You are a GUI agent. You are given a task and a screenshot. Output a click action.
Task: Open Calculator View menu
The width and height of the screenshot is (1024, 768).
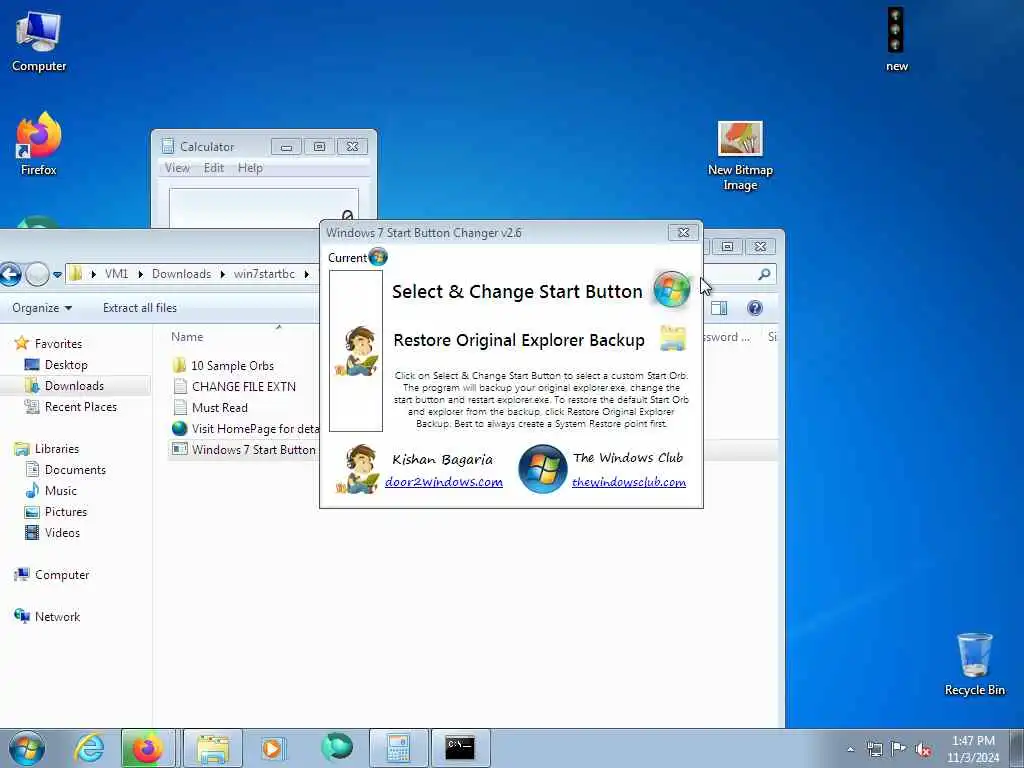(x=177, y=168)
